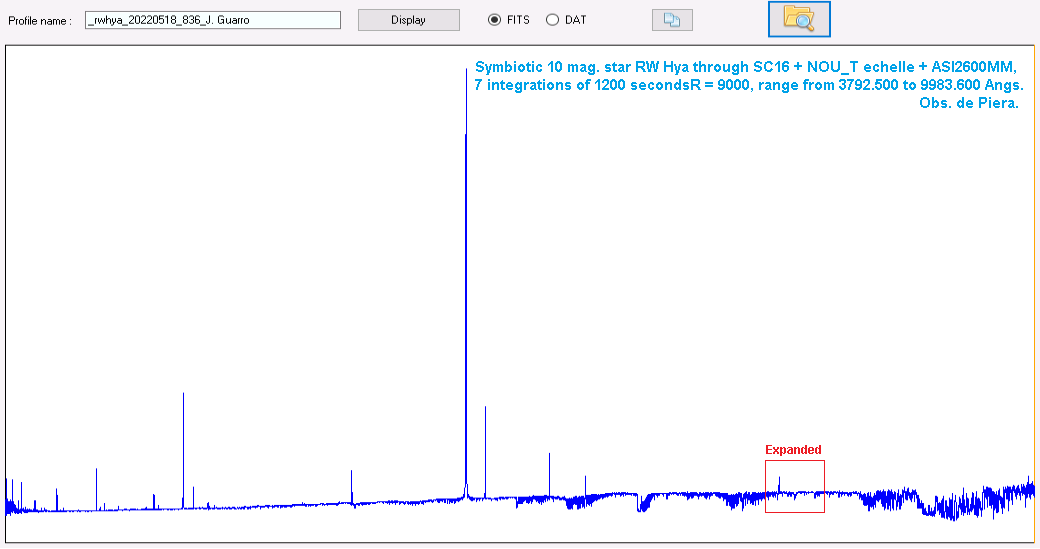Open the folder browse icon button
Screen dimensions: 1040x549
click(798, 19)
